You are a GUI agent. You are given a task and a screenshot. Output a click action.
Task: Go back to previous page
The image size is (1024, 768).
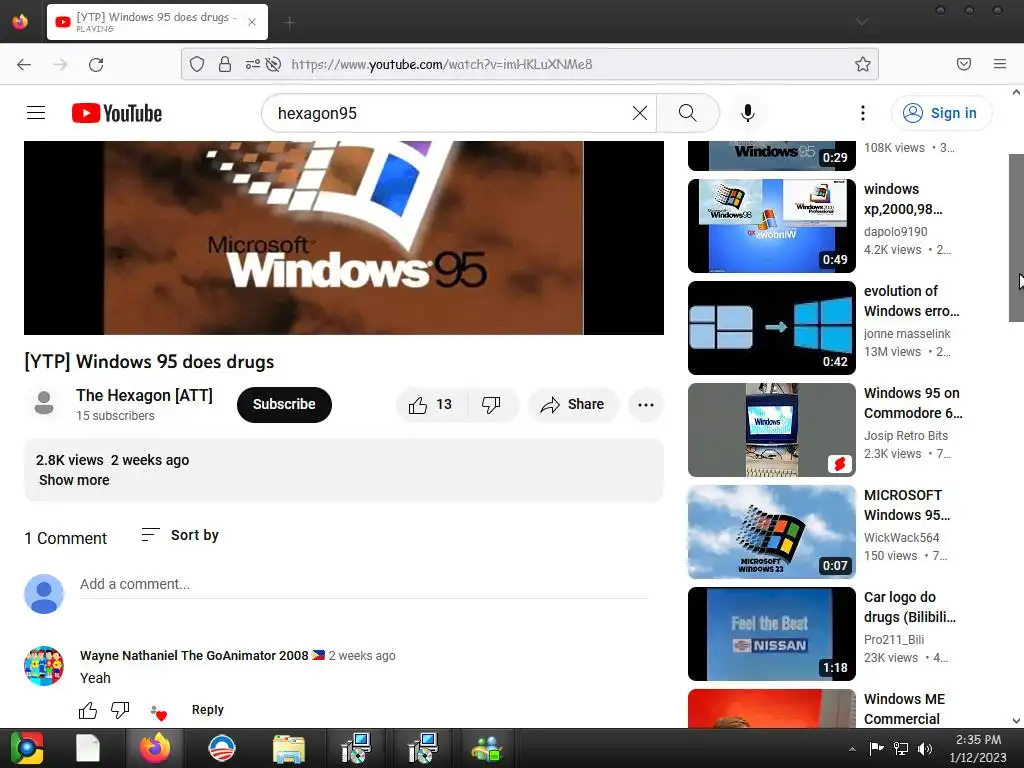click(x=24, y=64)
